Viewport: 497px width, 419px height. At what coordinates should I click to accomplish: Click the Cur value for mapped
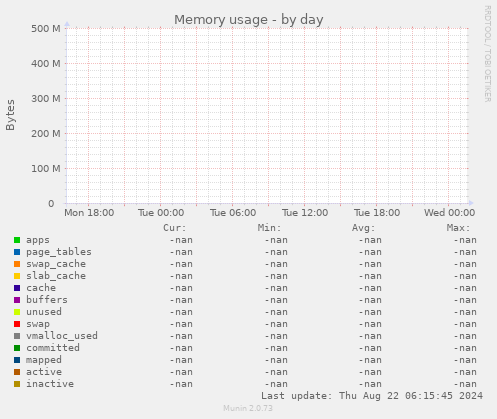(x=181, y=360)
